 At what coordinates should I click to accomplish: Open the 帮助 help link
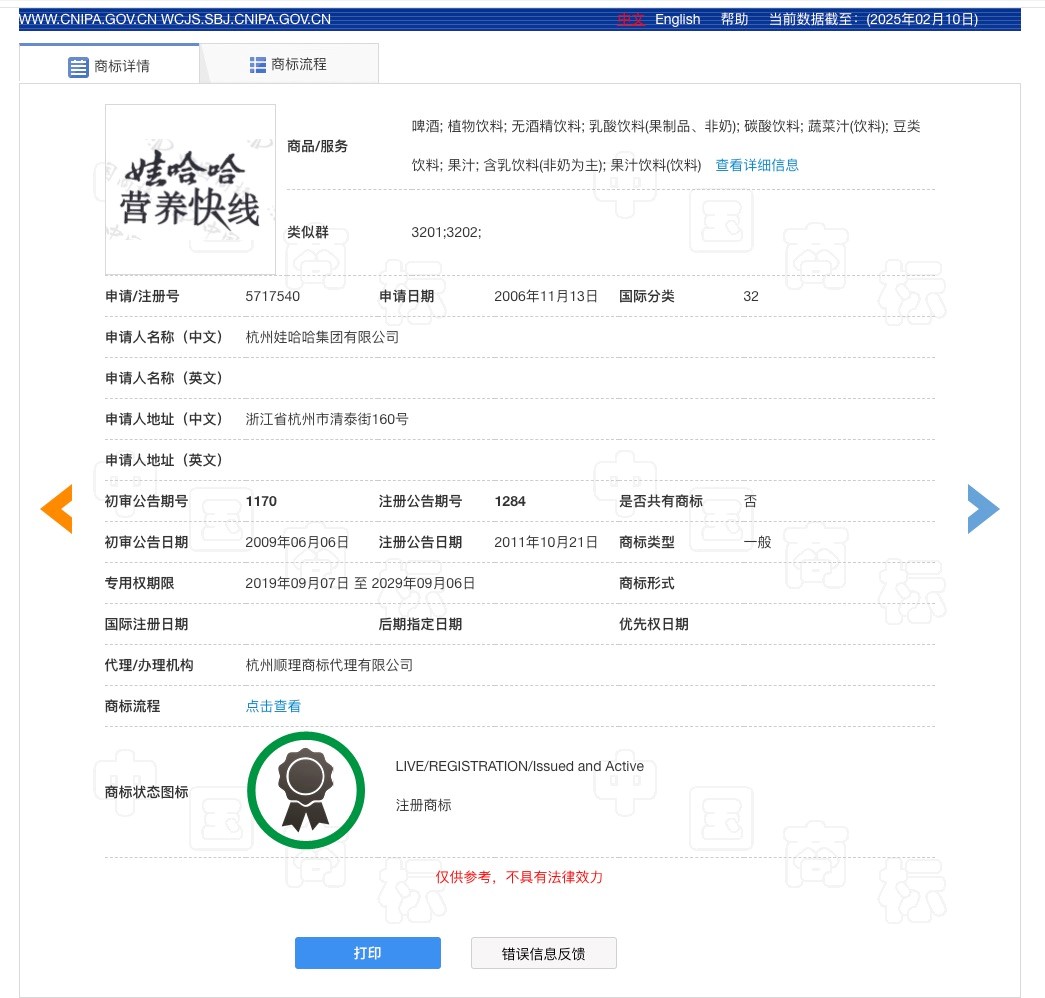click(x=734, y=19)
